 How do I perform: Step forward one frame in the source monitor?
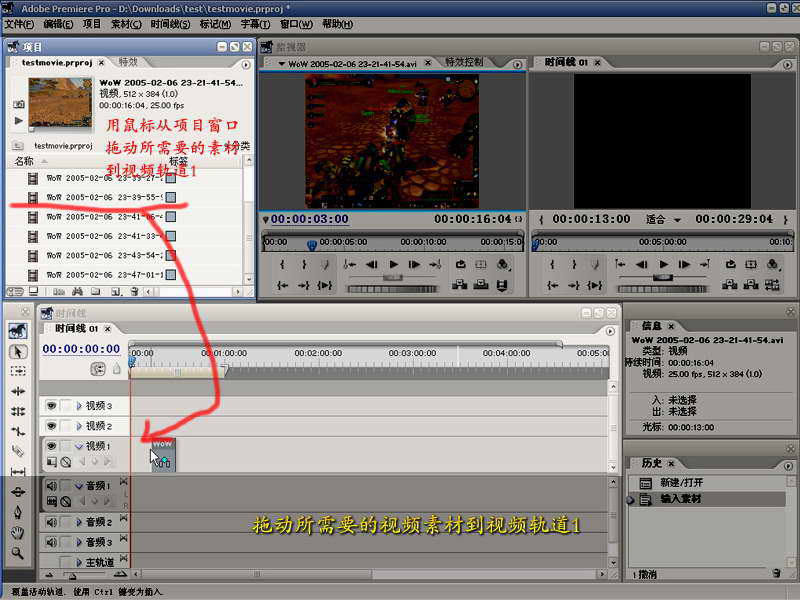point(414,264)
